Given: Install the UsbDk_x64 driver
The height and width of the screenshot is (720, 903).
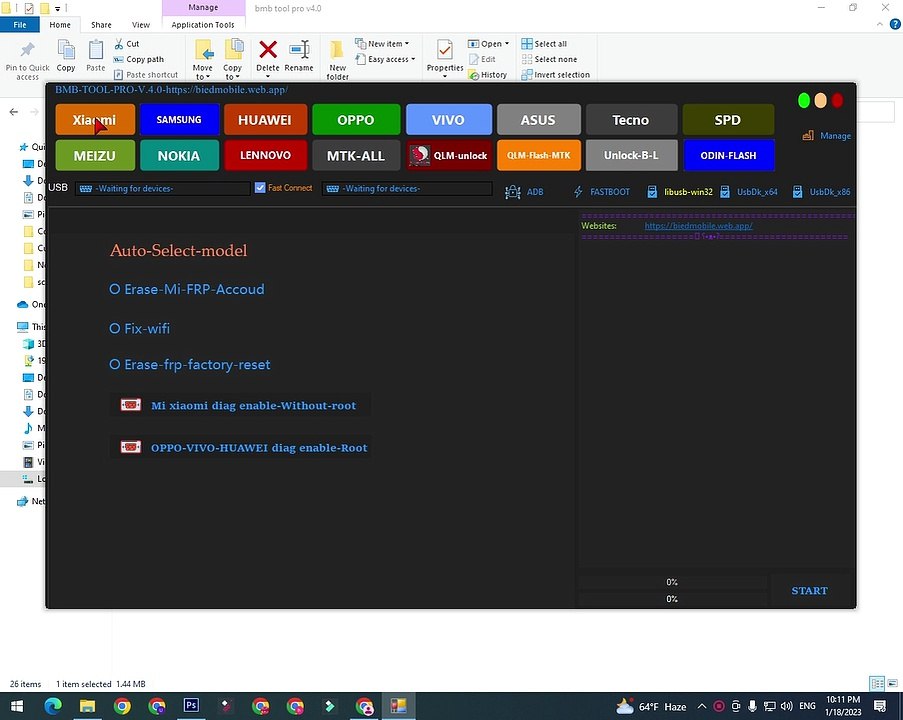Looking at the screenshot, I should 749,192.
